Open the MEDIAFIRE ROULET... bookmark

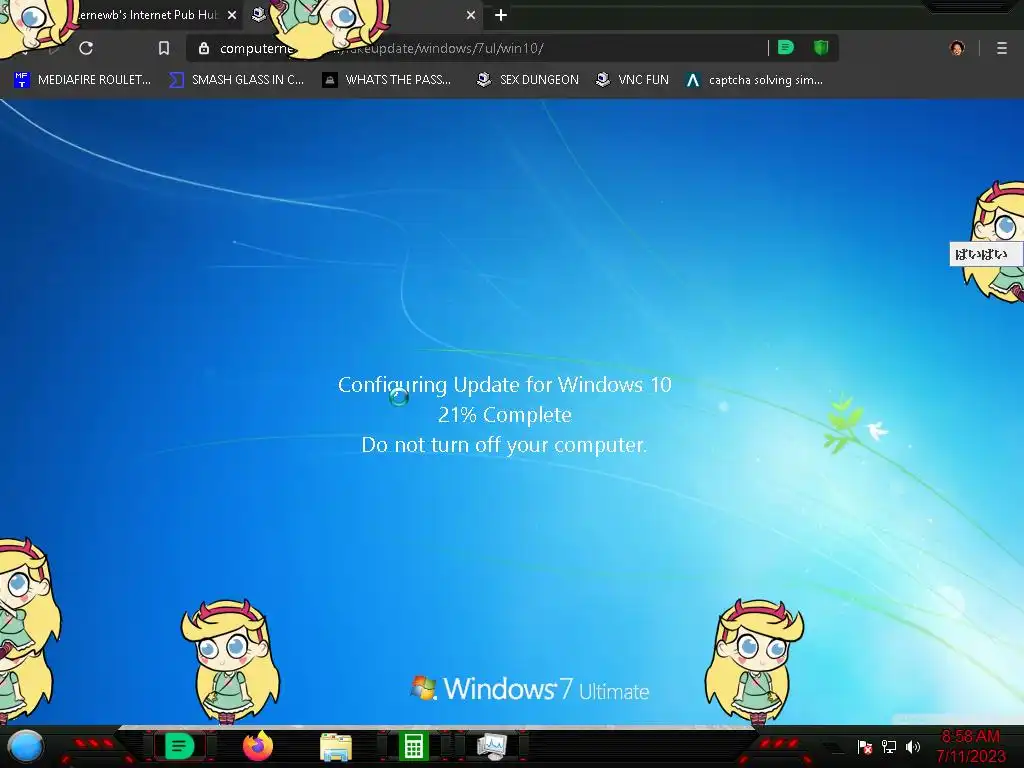click(x=82, y=80)
